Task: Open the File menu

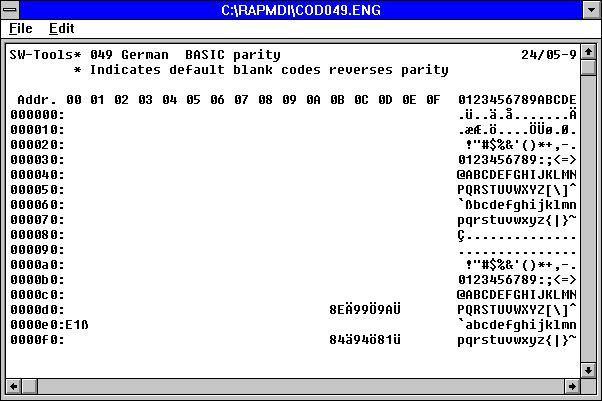Action: 21,28
